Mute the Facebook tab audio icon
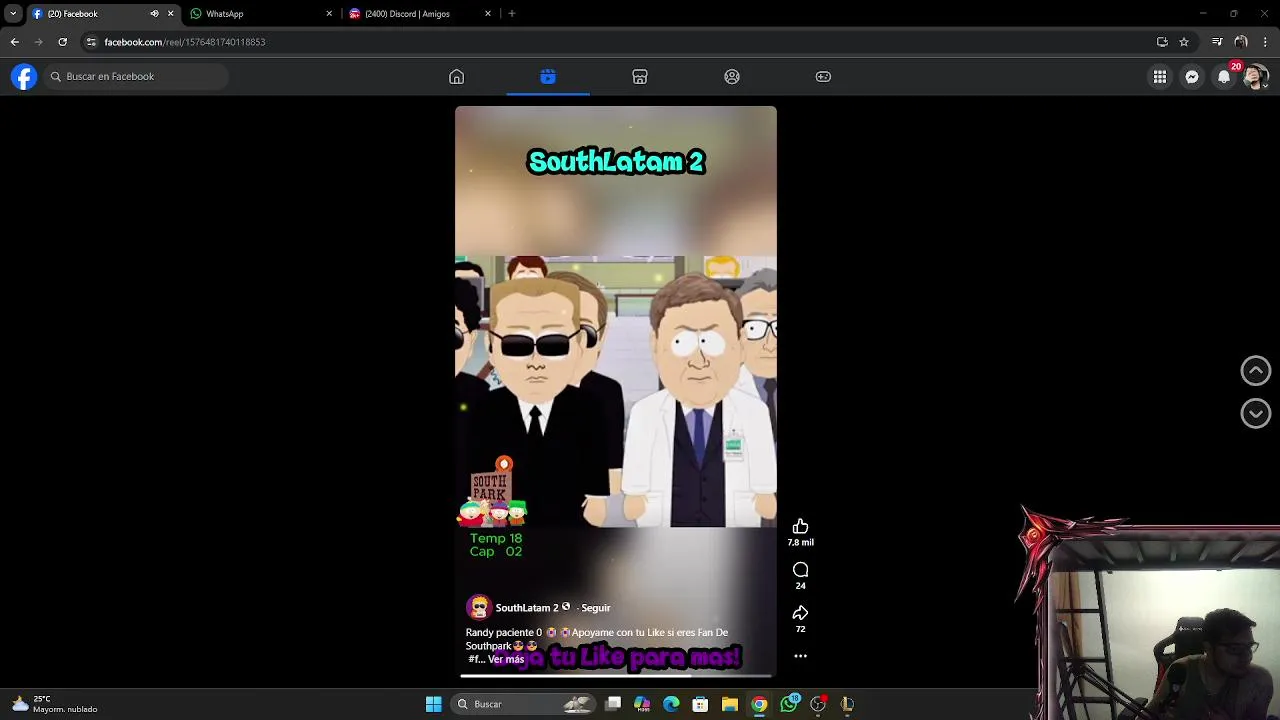The image size is (1280, 720). point(154,14)
